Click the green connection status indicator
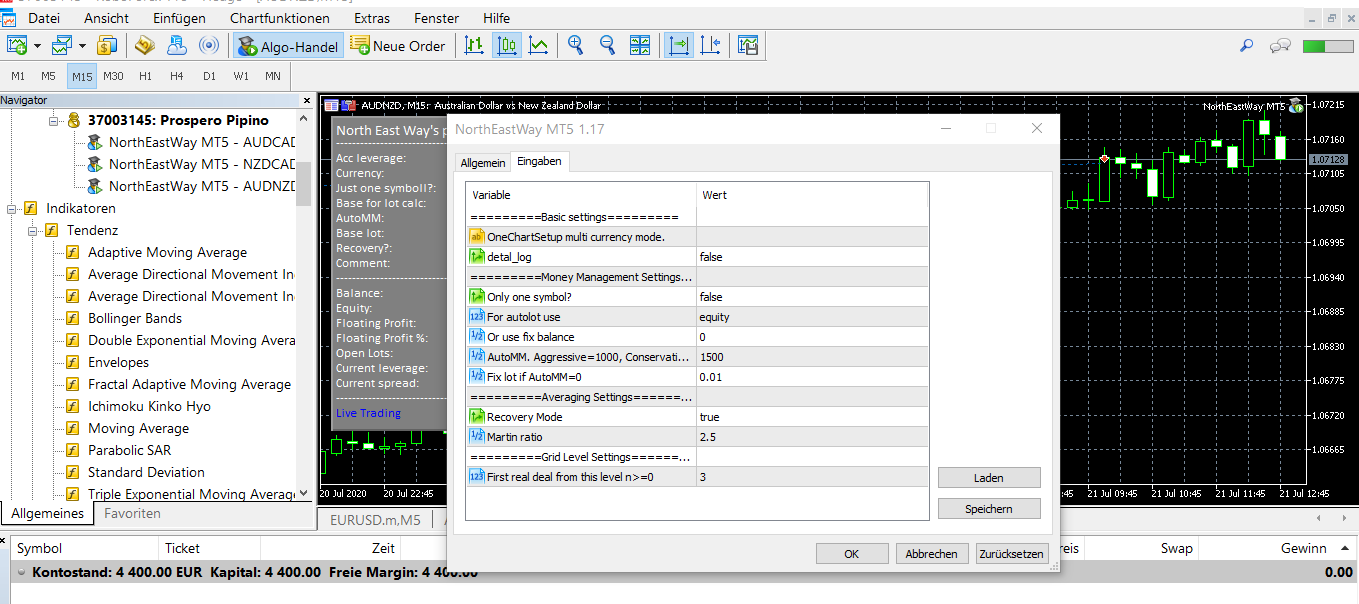1359x604 pixels. (1328, 46)
